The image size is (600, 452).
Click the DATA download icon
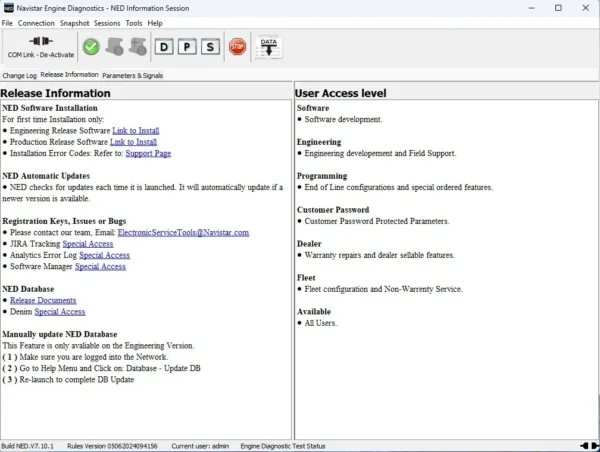point(269,47)
